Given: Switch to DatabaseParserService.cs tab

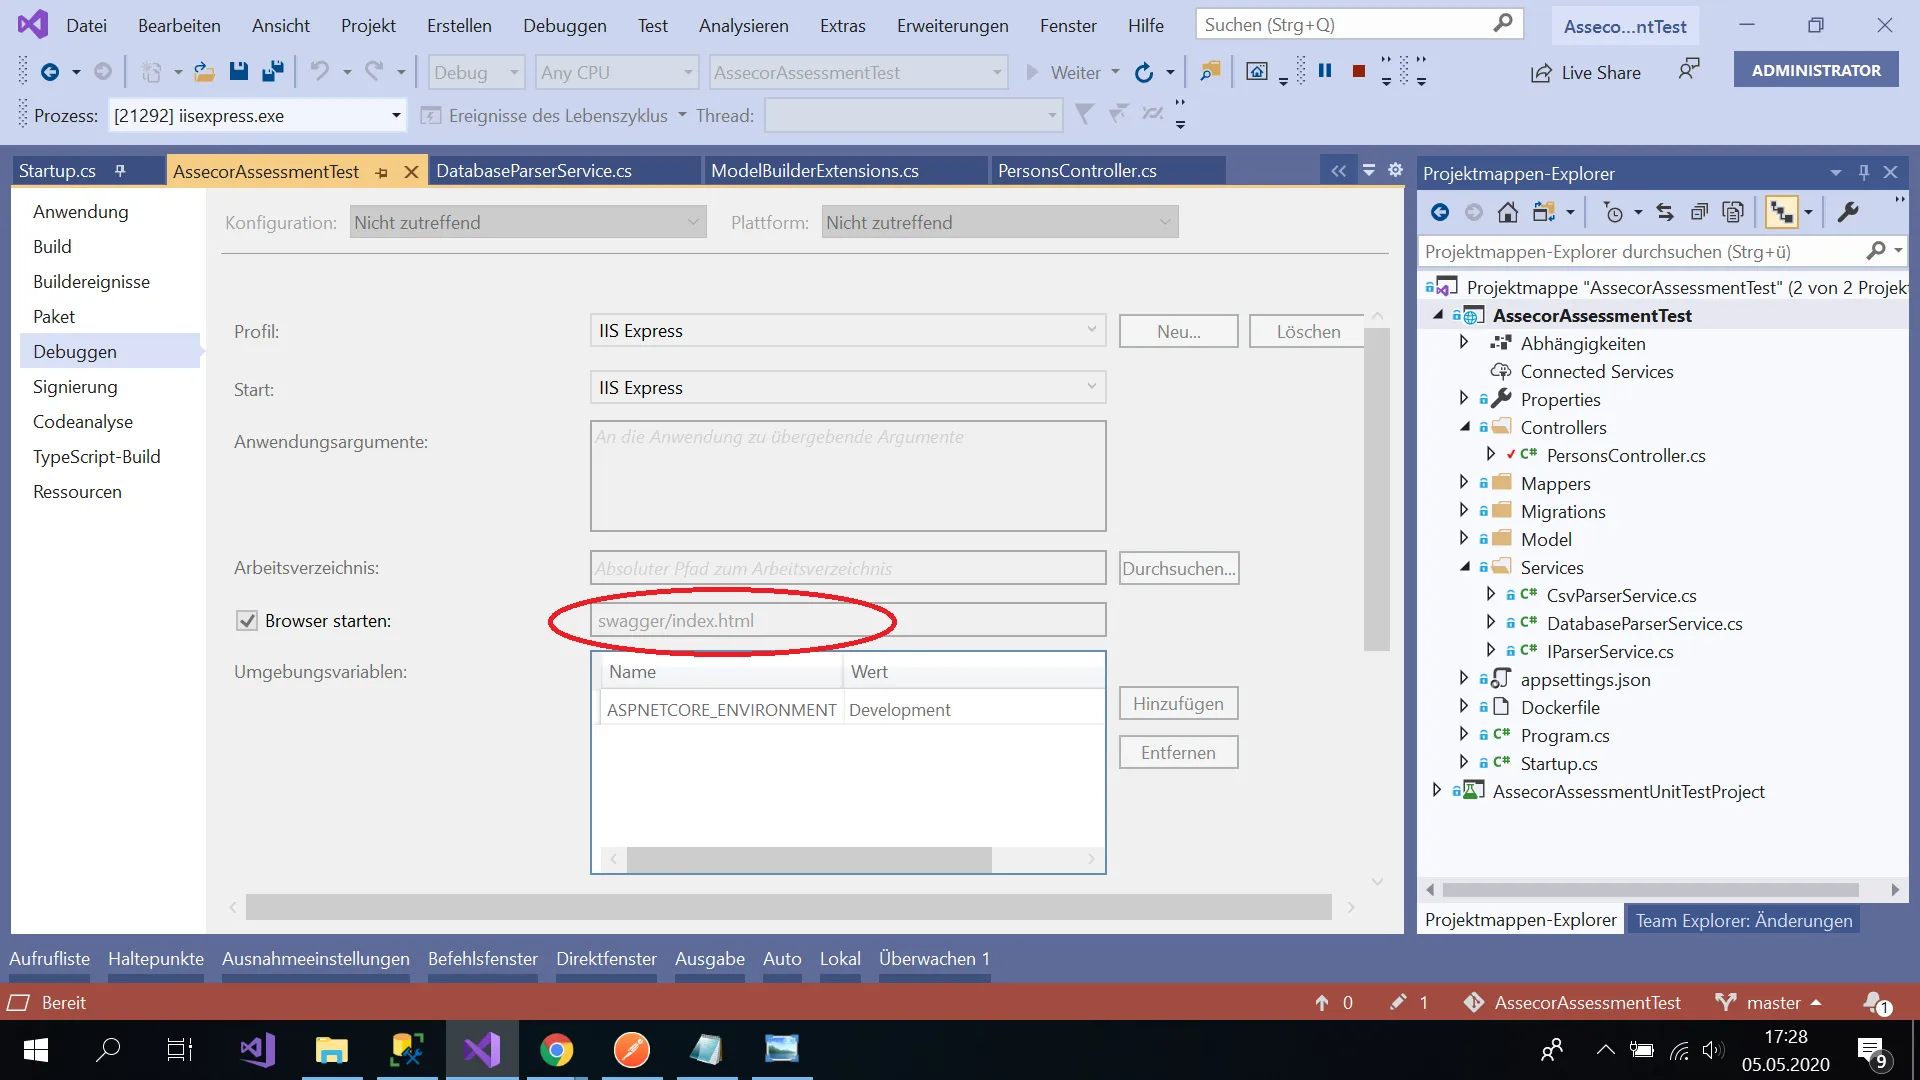Looking at the screenshot, I should click(x=534, y=171).
